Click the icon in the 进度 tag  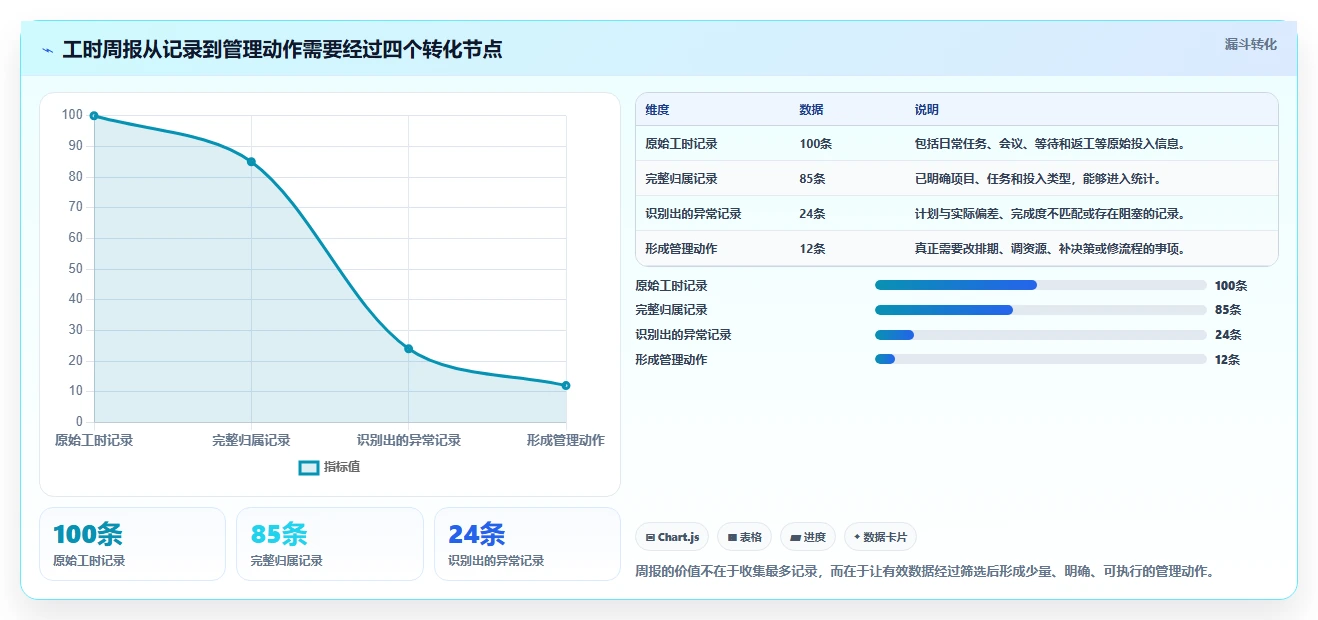[795, 538]
